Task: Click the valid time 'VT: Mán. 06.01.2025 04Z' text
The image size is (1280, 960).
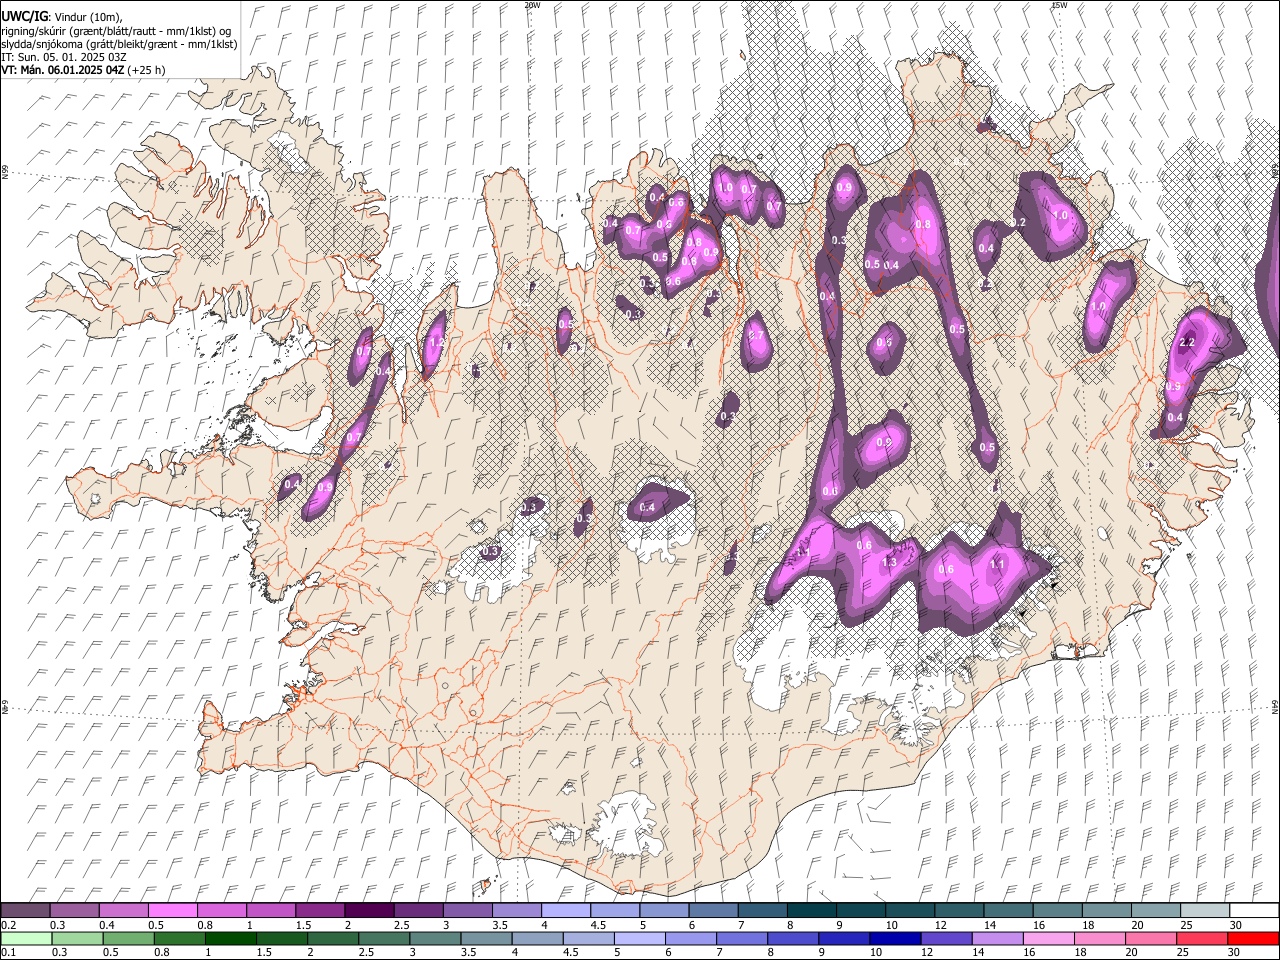Action: (64, 70)
